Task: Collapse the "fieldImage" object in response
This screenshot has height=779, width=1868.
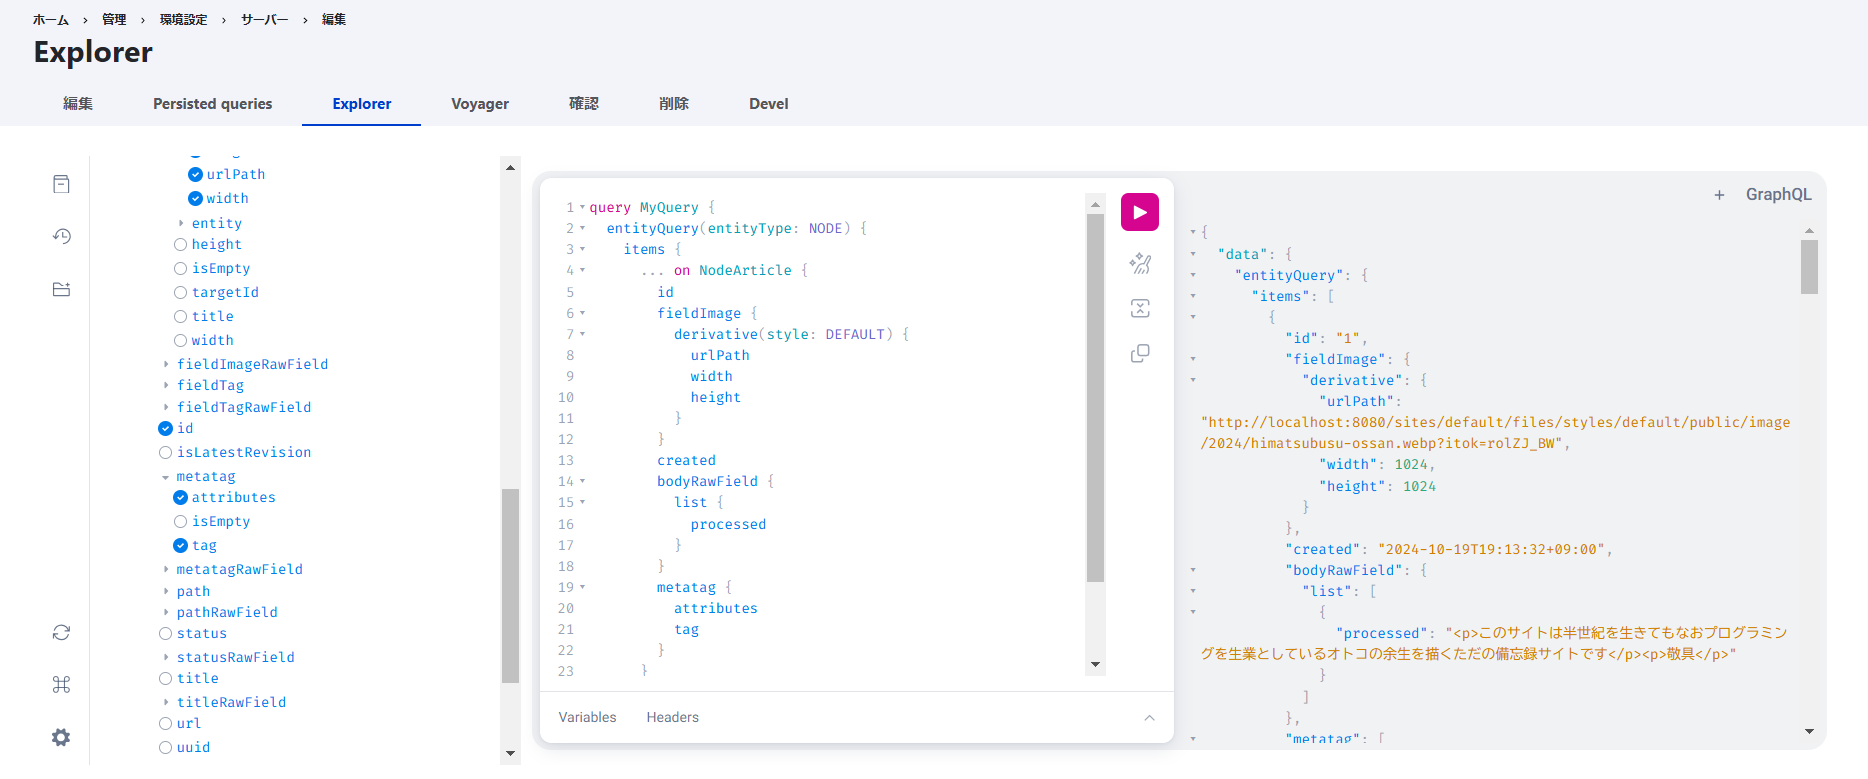Action: [1193, 359]
